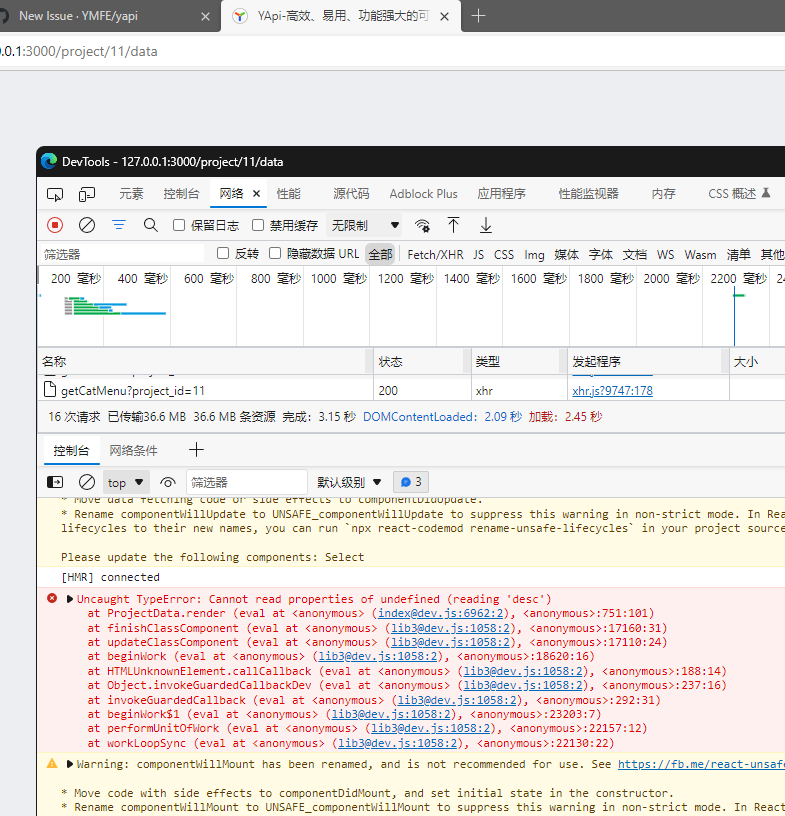Open the 应用程序 panel

[x=501, y=194]
